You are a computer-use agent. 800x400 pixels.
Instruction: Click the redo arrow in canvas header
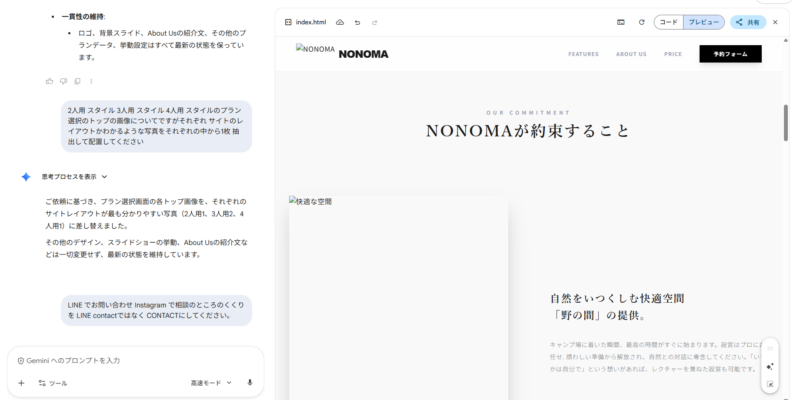tap(374, 22)
